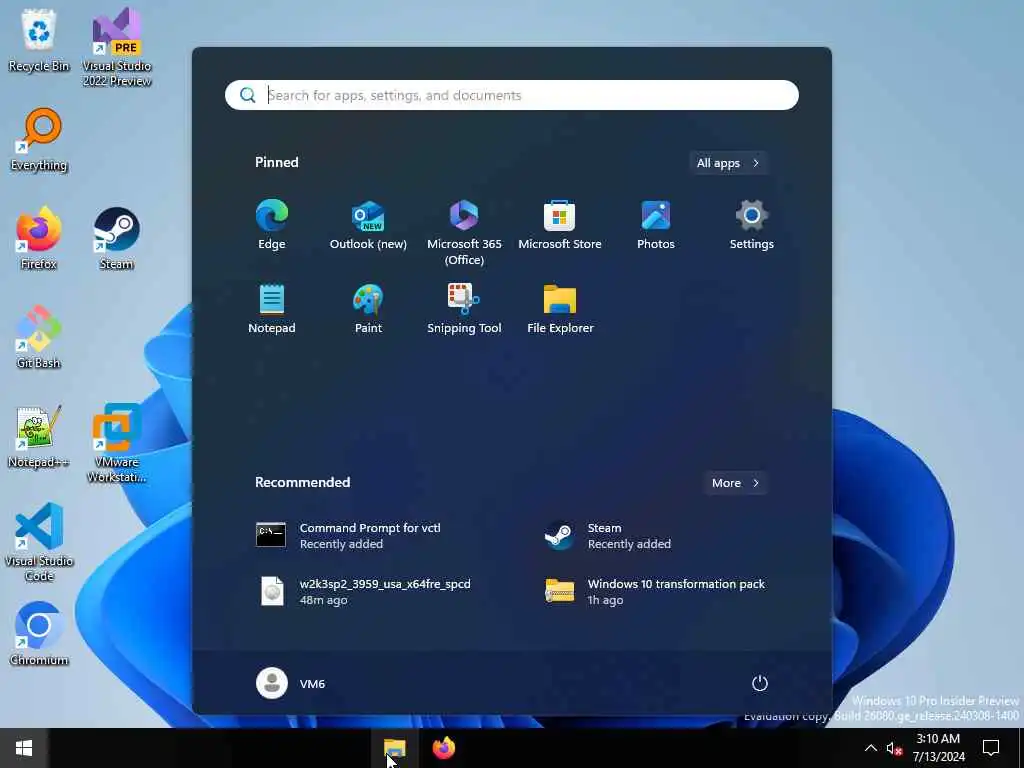Select Firefox desktop shortcut
Image resolution: width=1024 pixels, height=768 pixels.
coord(39,238)
